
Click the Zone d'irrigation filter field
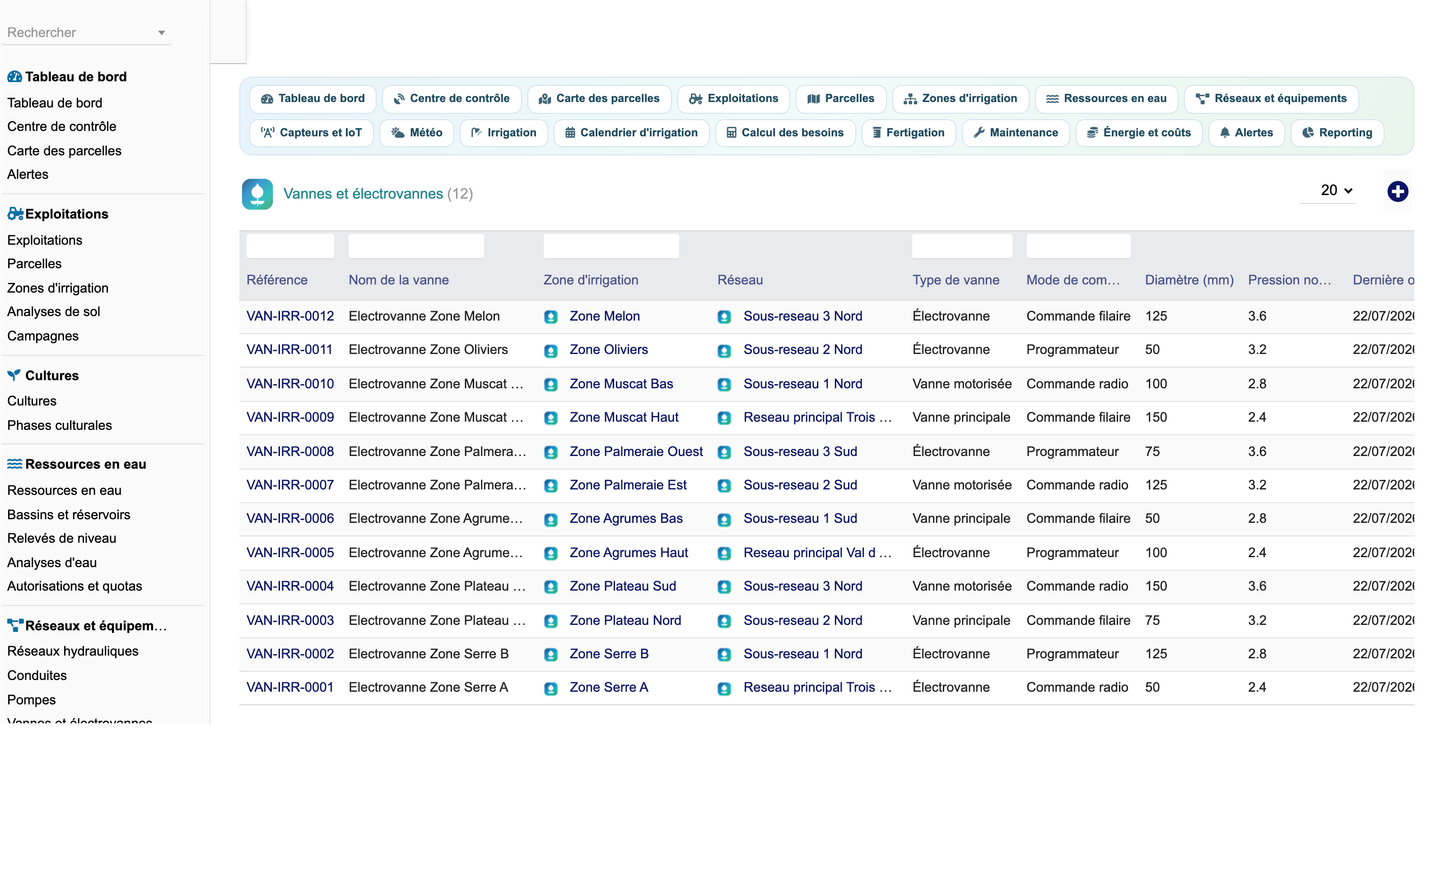coord(611,246)
